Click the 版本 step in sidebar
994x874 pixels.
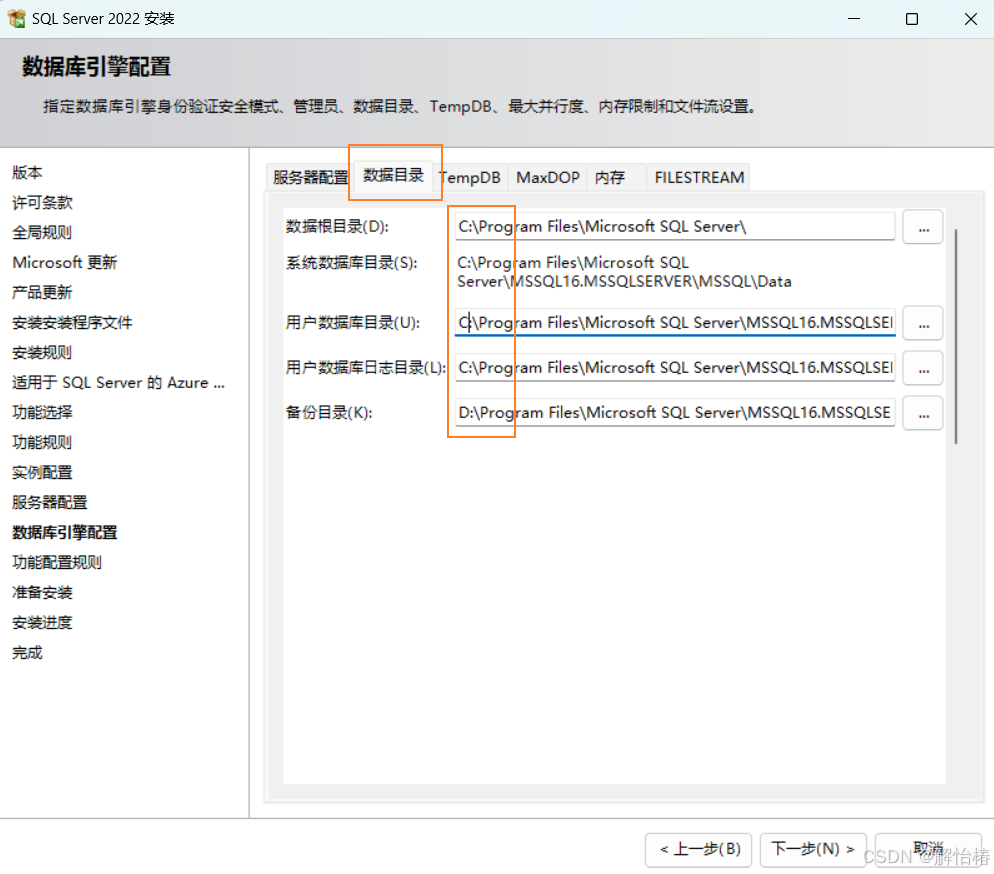(27, 172)
